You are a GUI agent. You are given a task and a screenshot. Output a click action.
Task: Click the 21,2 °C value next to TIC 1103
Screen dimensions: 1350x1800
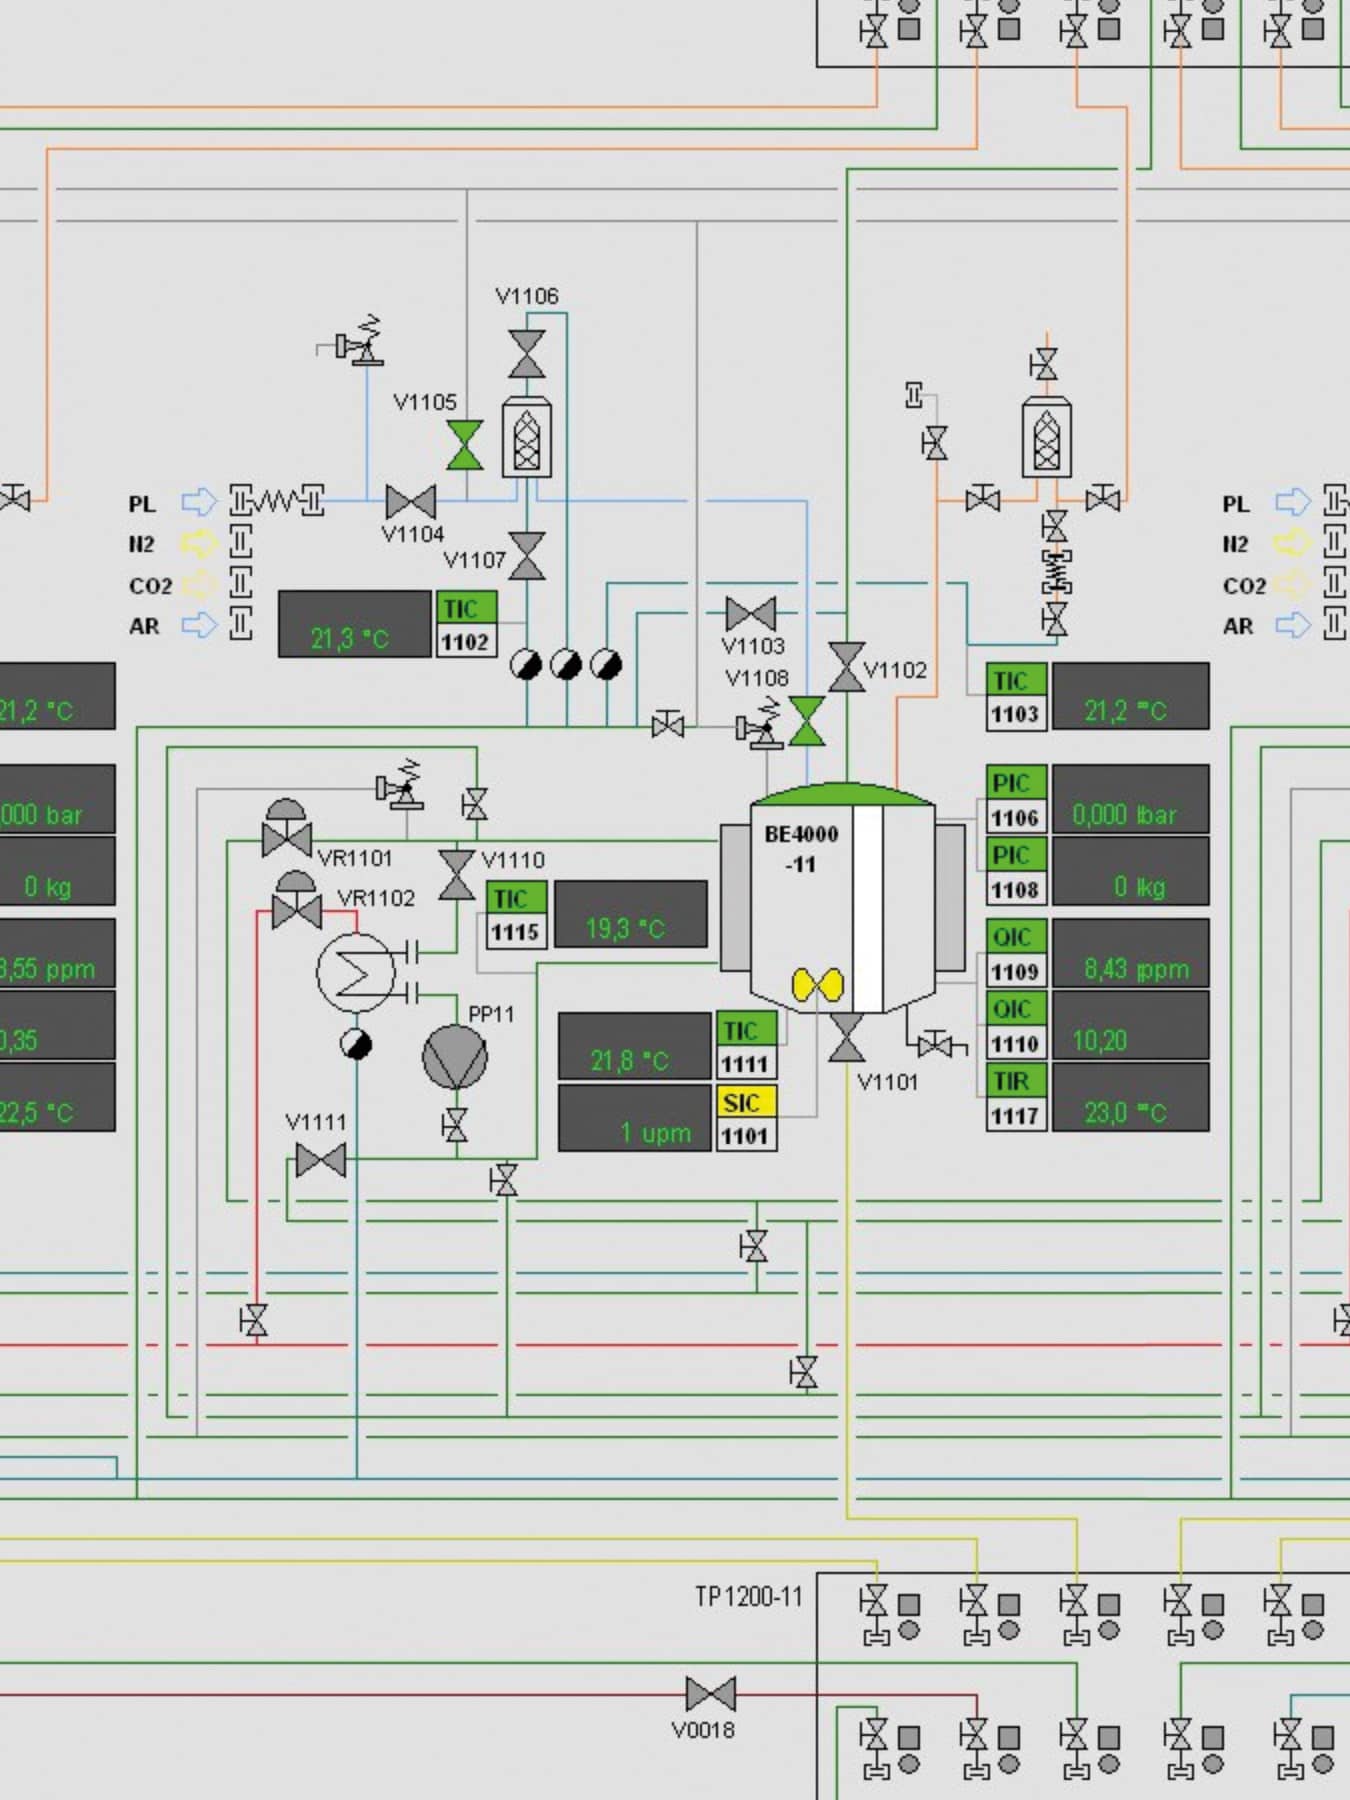coord(1131,697)
